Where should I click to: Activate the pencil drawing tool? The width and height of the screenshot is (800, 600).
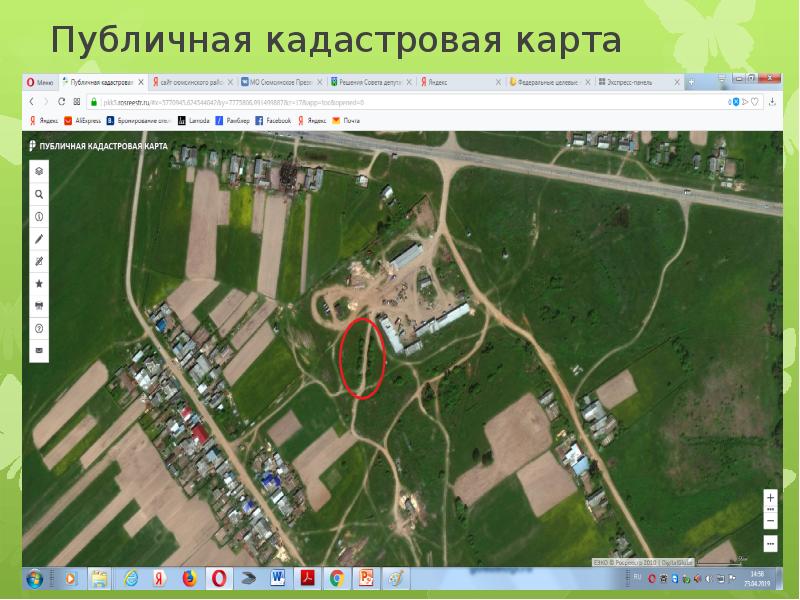[39, 238]
